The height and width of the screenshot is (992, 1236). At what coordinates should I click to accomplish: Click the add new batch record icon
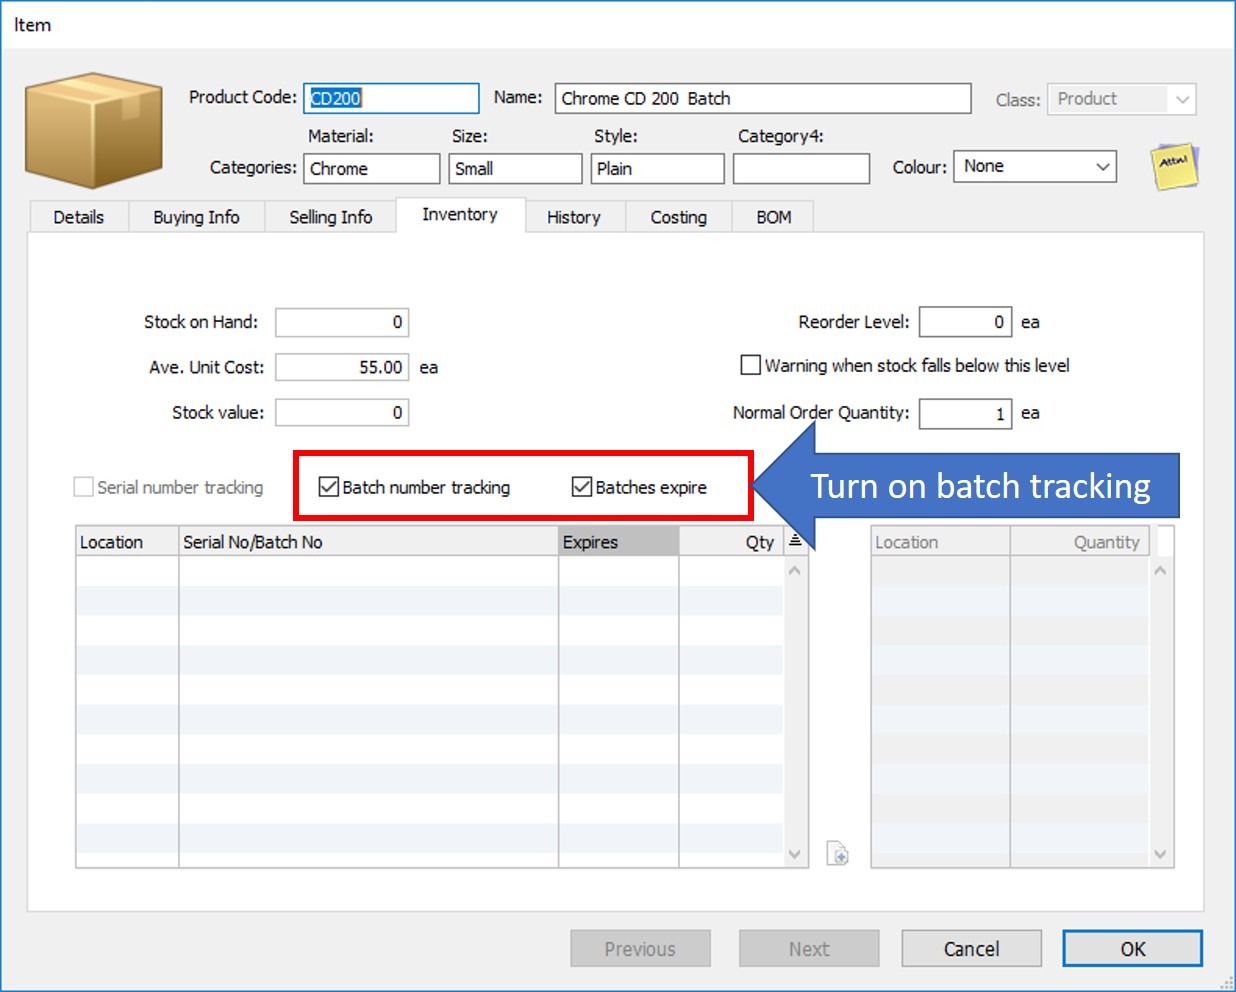838,853
